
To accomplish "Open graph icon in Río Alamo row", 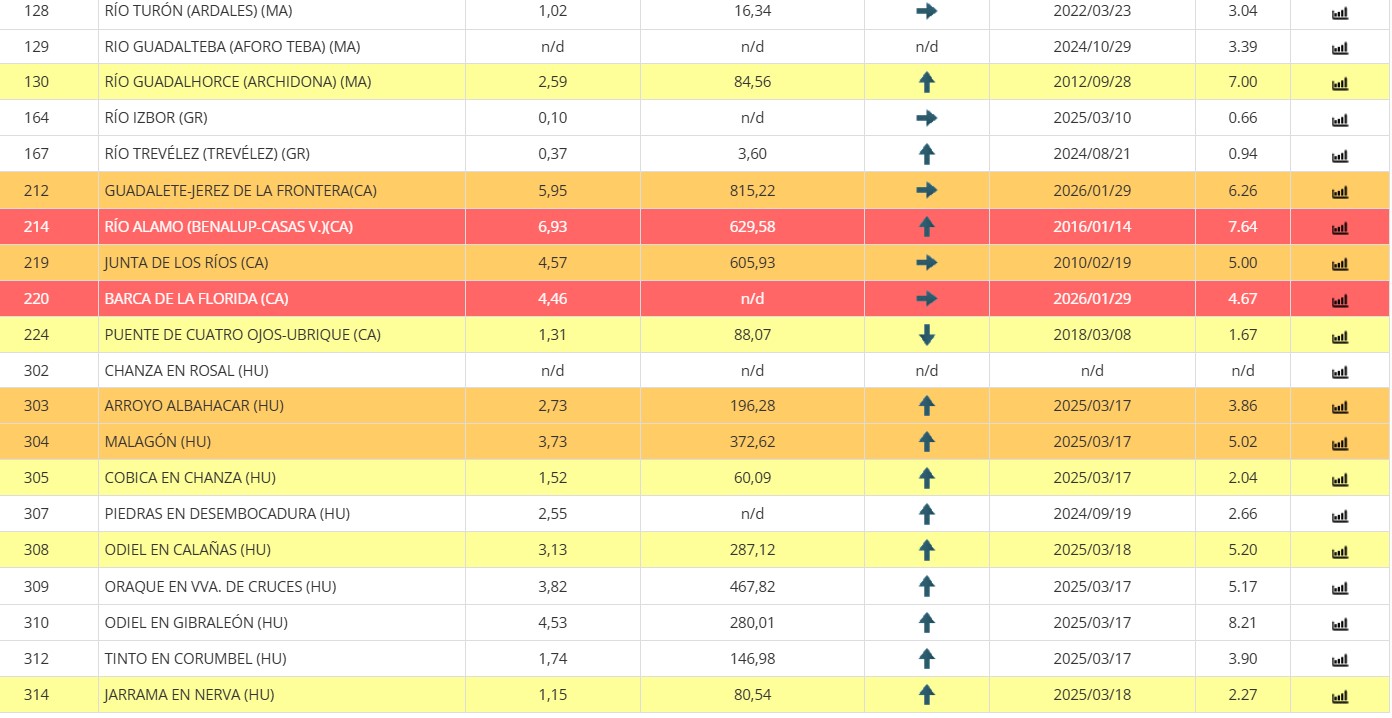I will pyautogui.click(x=1339, y=228).
